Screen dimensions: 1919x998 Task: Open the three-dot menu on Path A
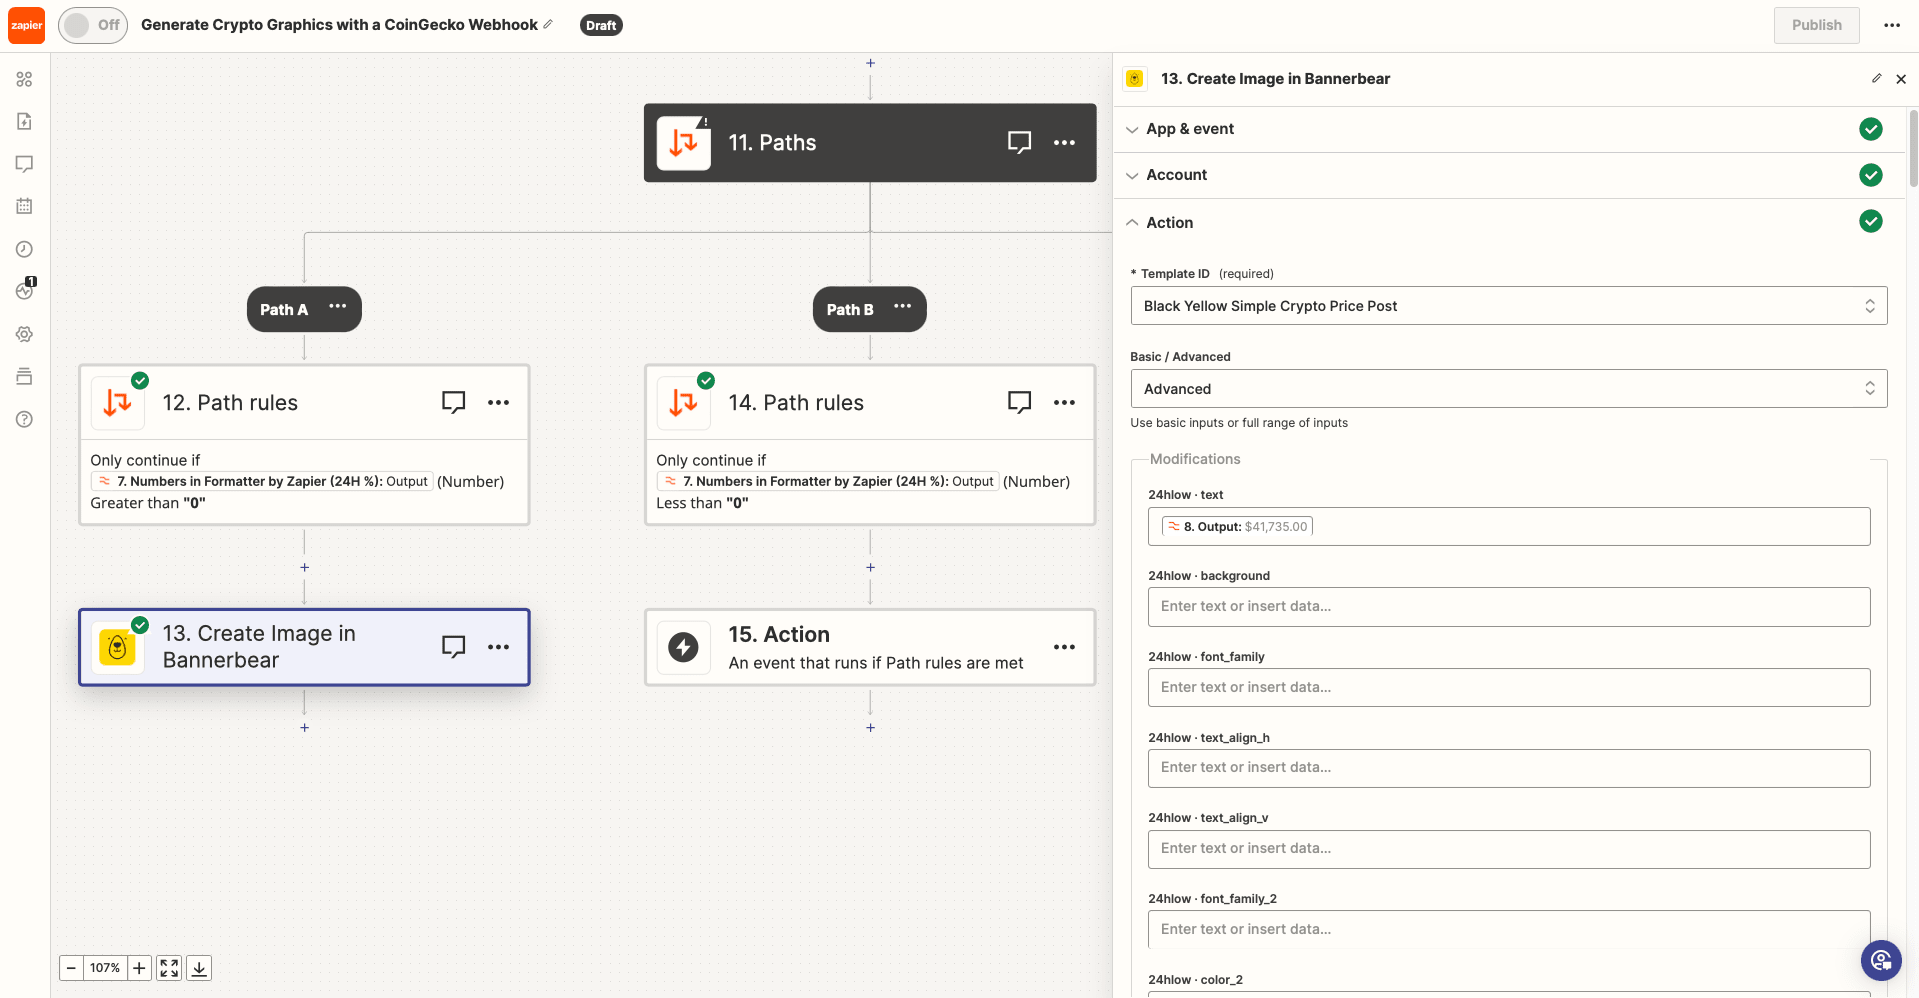337,306
